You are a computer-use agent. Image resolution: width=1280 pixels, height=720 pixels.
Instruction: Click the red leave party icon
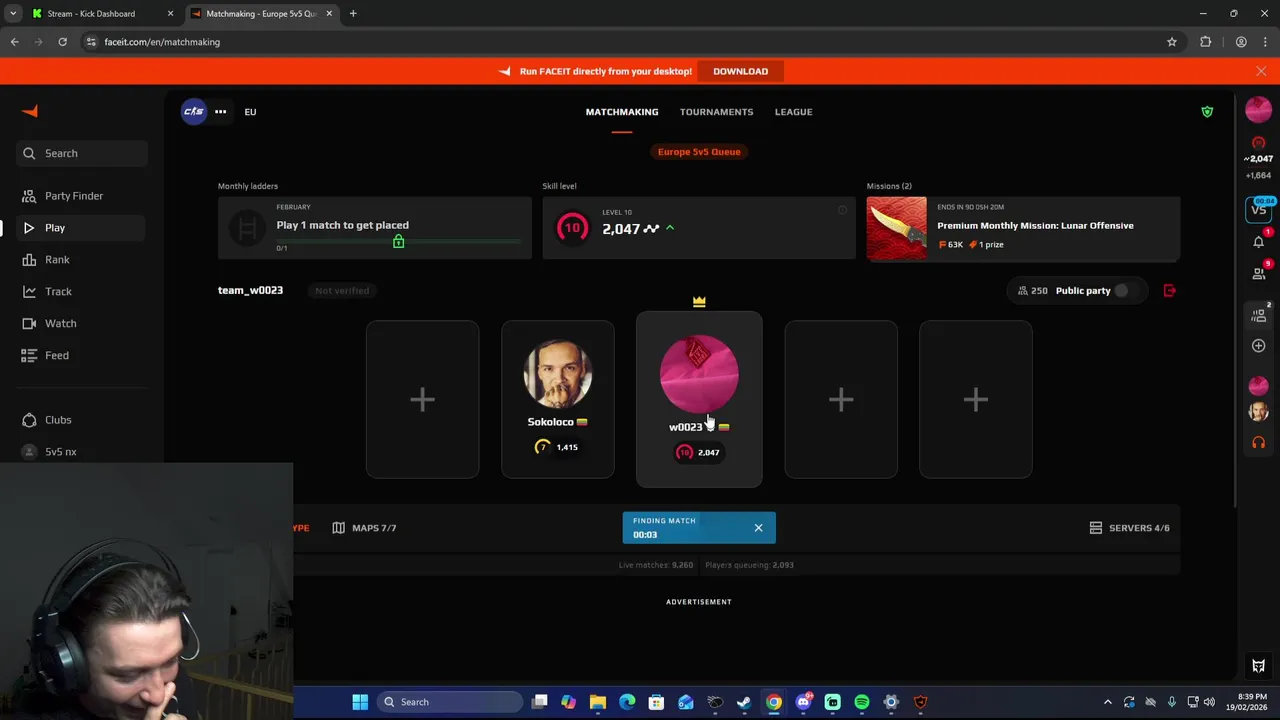[x=1170, y=291]
